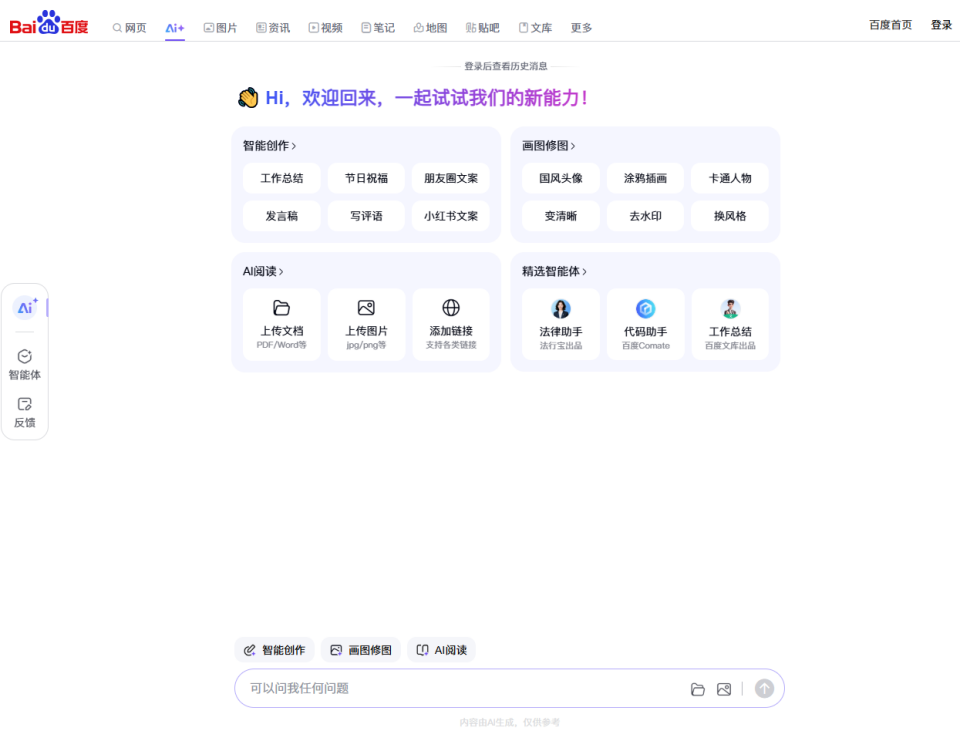Image resolution: width=960 pixels, height=731 pixels.
Task: Choose the 发言稿 prompt
Action: pyautogui.click(x=282, y=216)
